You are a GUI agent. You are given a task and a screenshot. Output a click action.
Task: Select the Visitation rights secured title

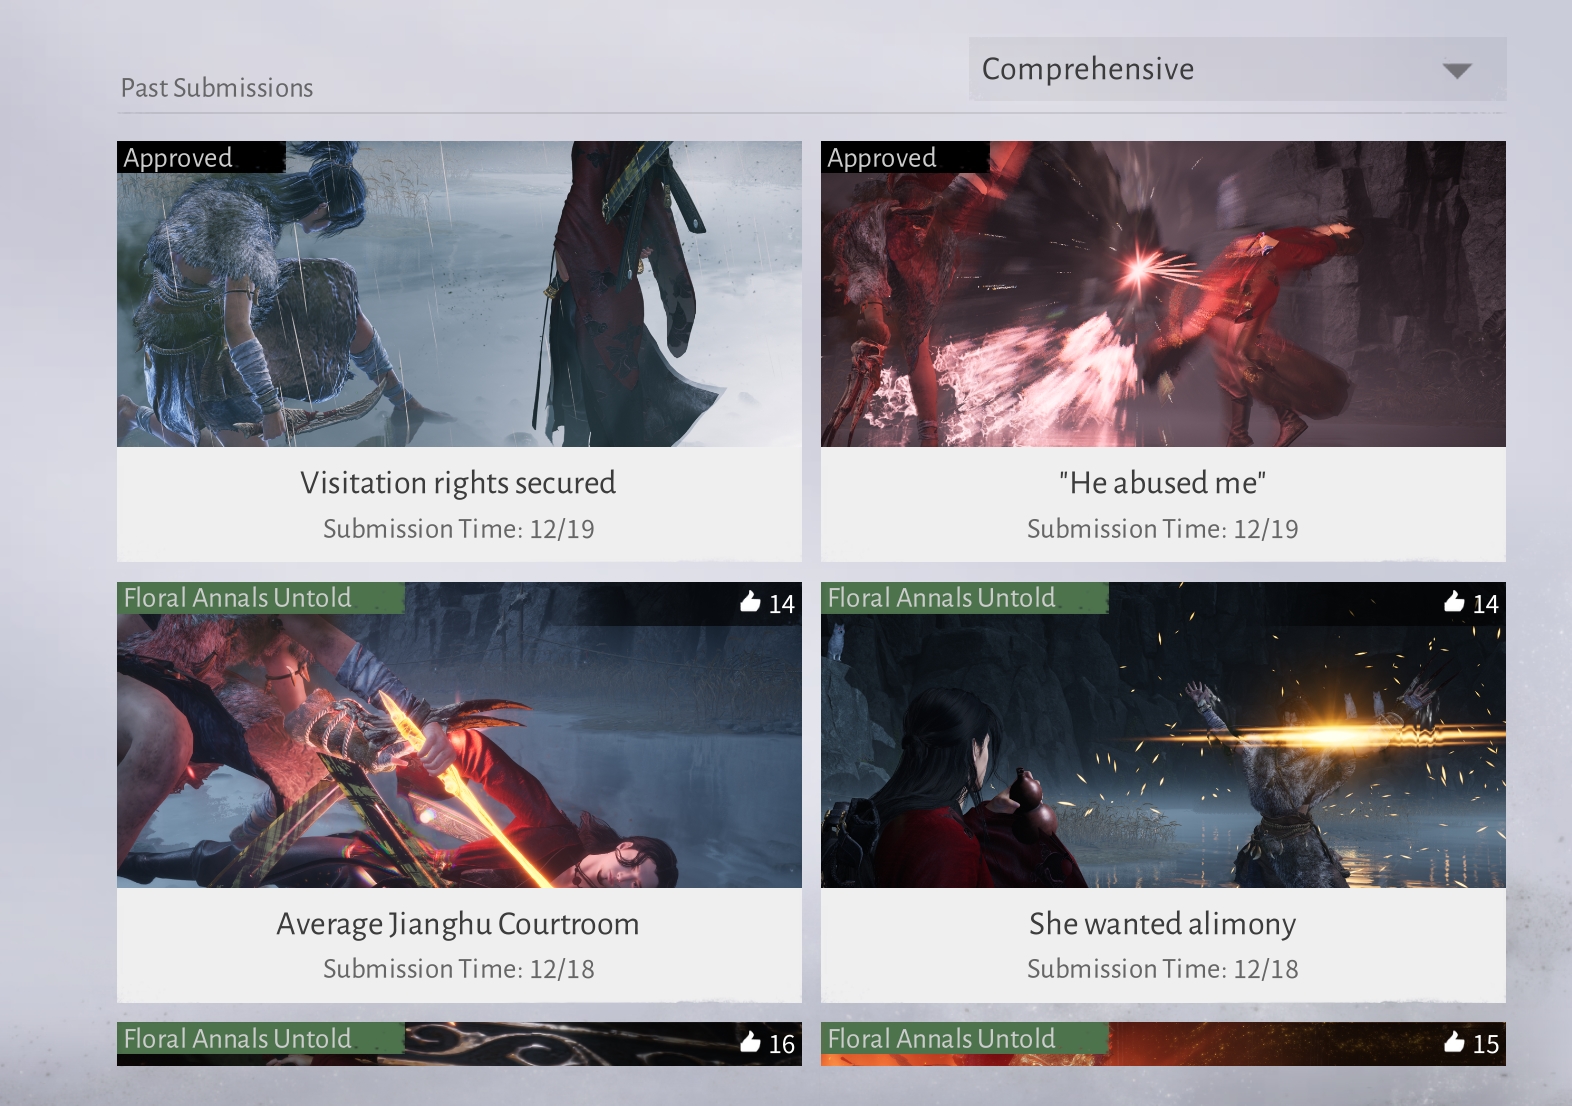(x=458, y=483)
